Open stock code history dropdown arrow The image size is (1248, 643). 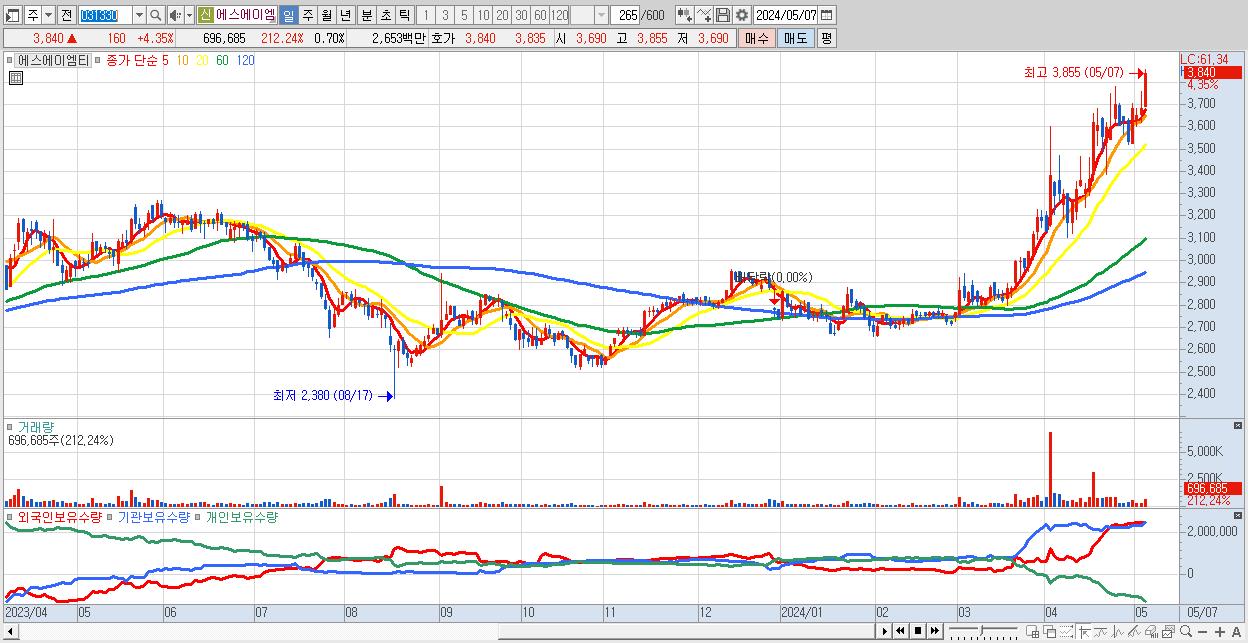pos(140,15)
